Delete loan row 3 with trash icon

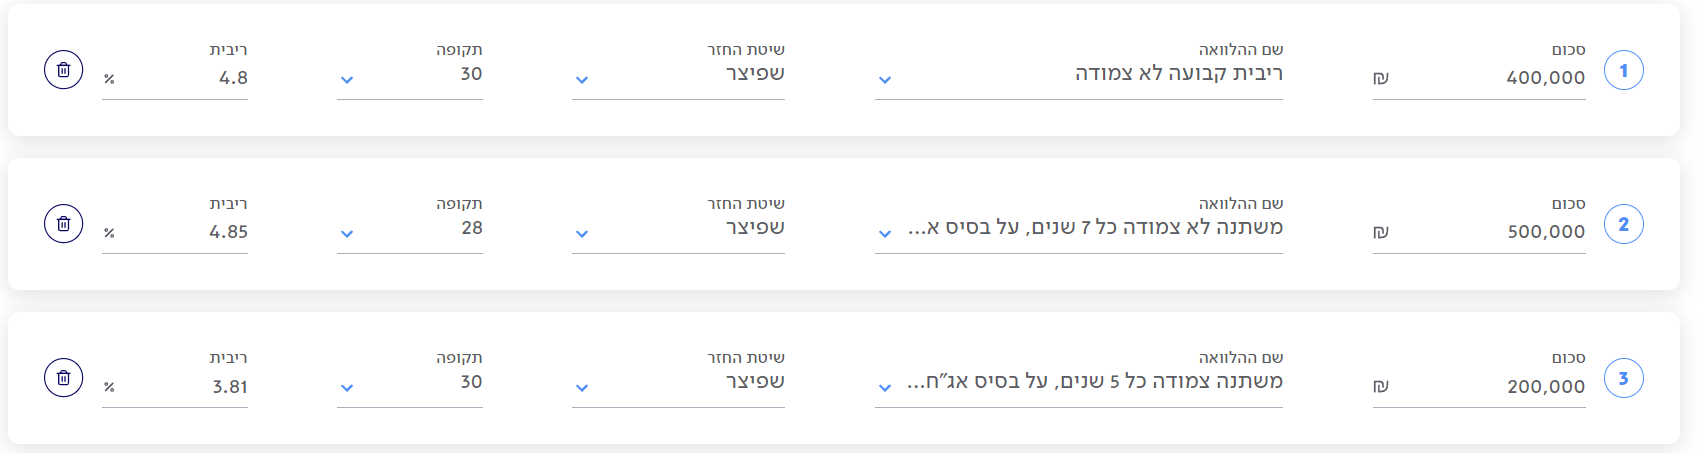(x=63, y=378)
